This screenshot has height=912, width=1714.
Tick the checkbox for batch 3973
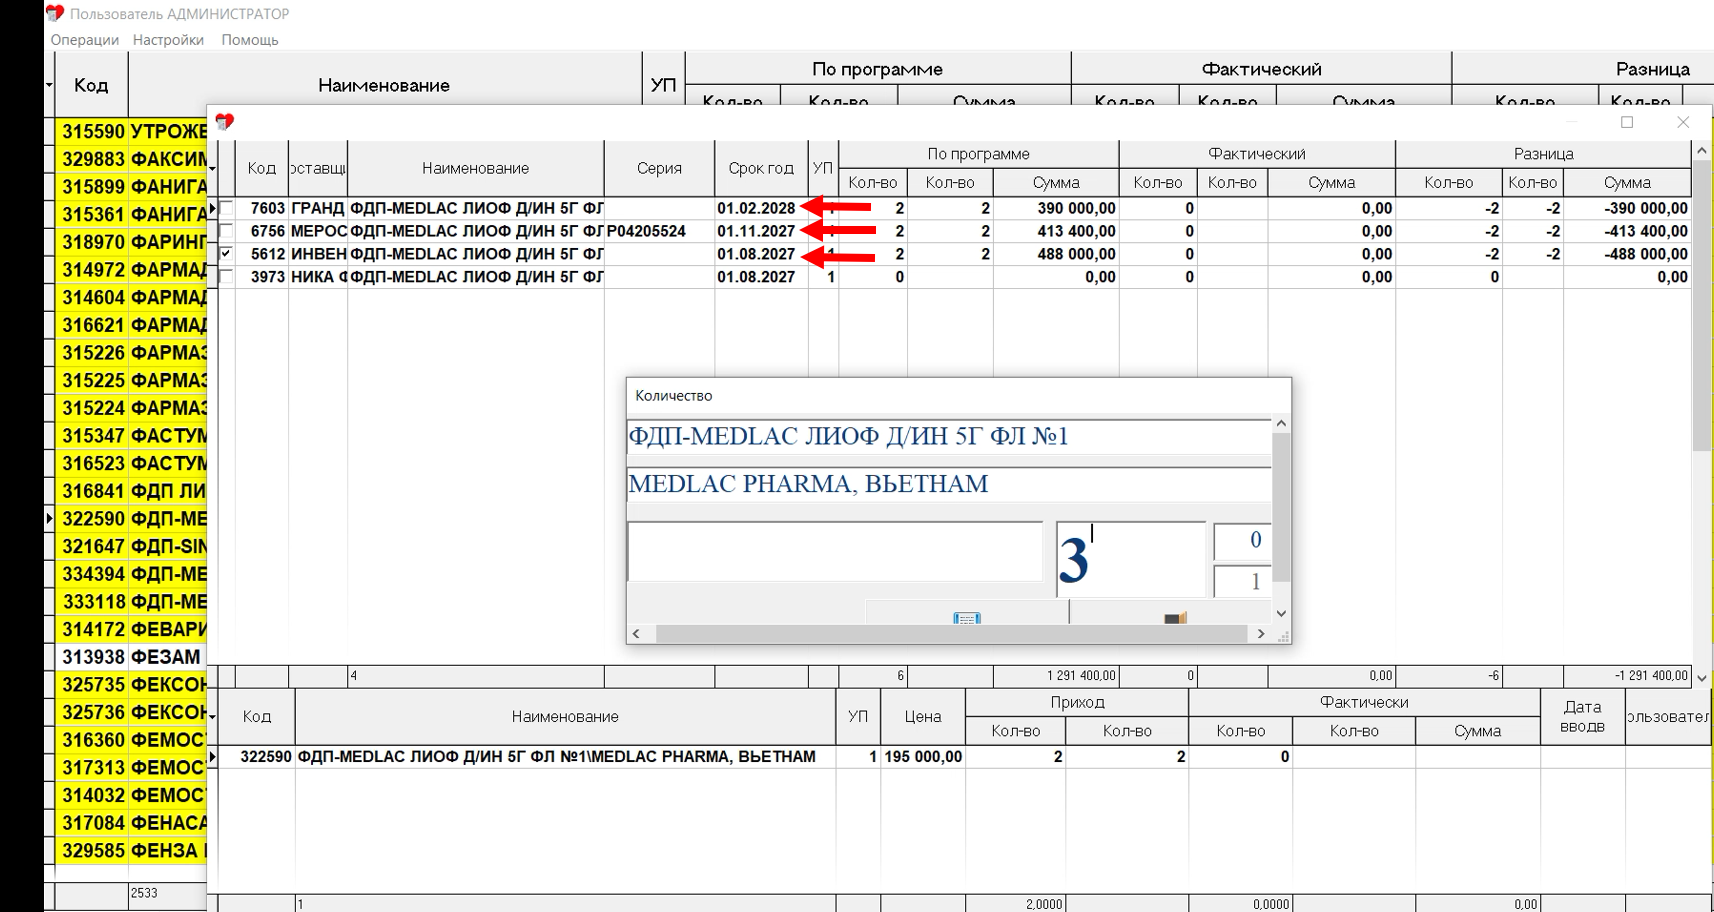pyautogui.click(x=227, y=277)
